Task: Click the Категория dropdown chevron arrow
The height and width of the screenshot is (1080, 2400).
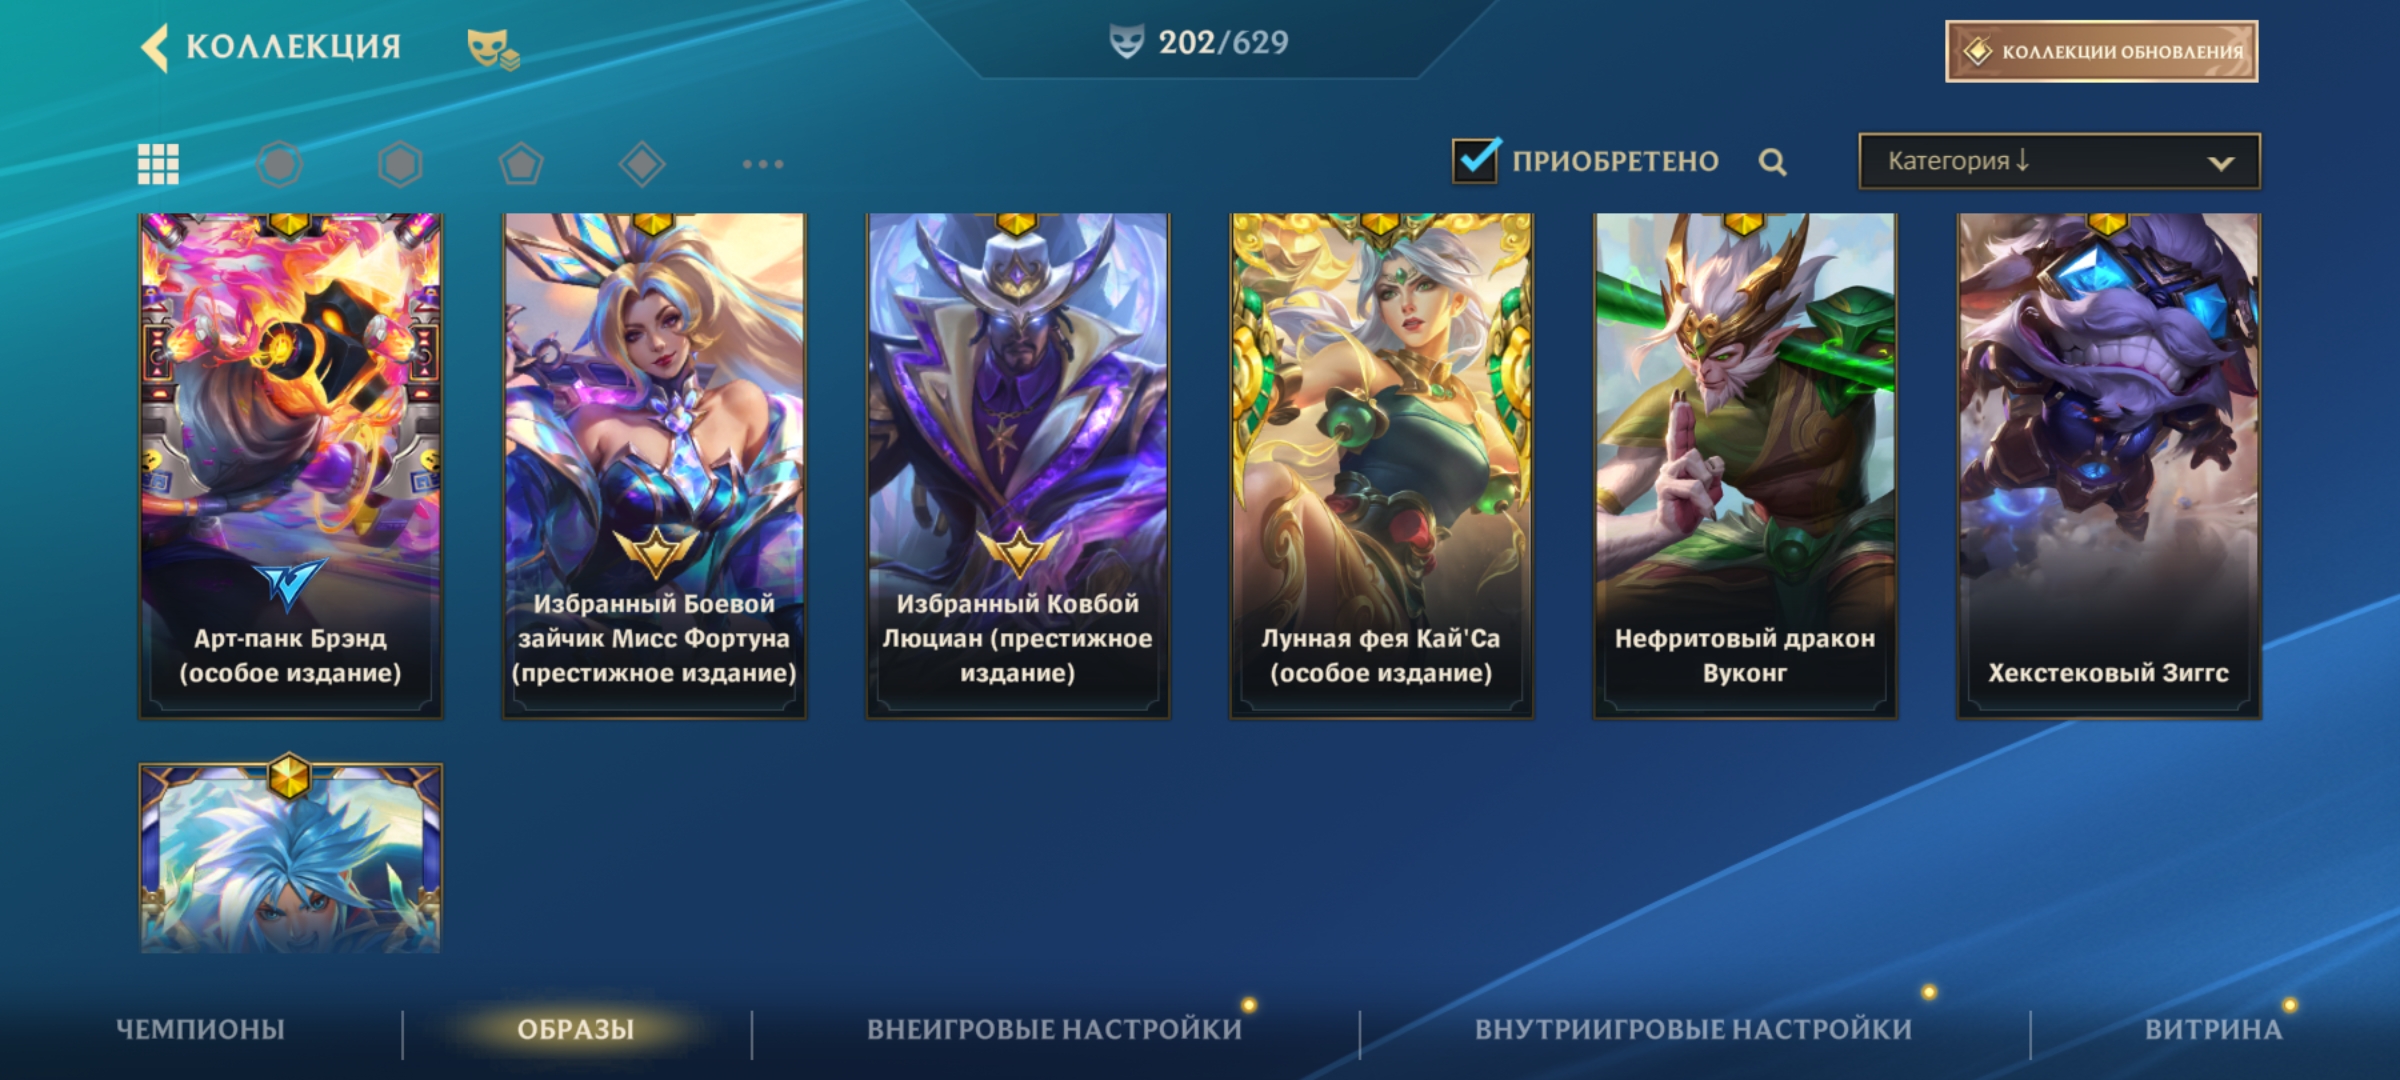Action: (x=2220, y=163)
